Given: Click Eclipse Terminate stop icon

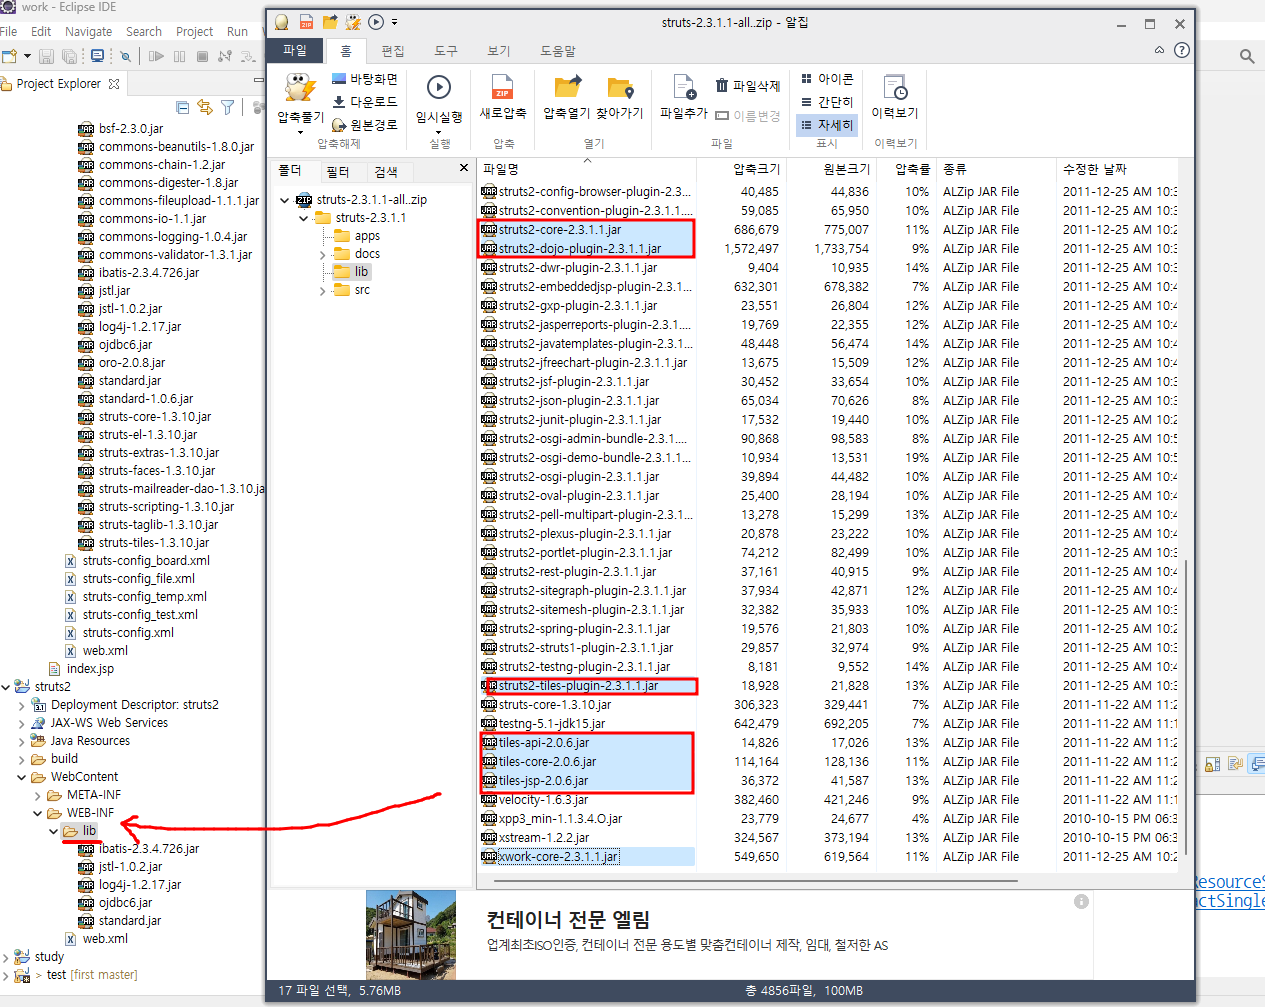Looking at the screenshot, I should (202, 56).
